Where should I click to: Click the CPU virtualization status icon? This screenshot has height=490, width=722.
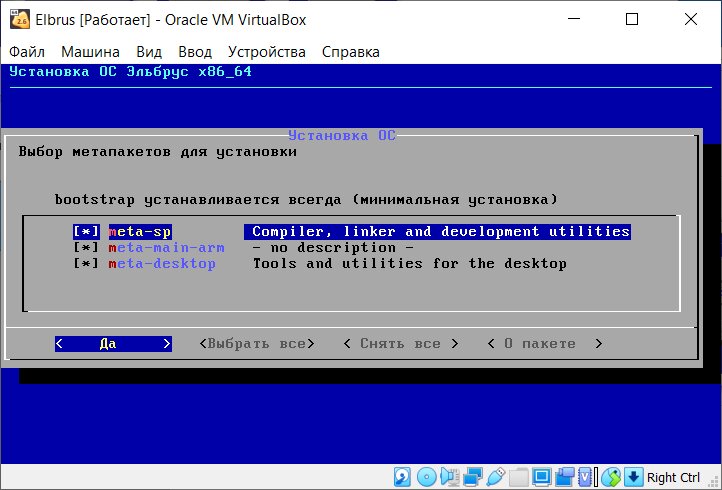pyautogui.click(x=585, y=477)
